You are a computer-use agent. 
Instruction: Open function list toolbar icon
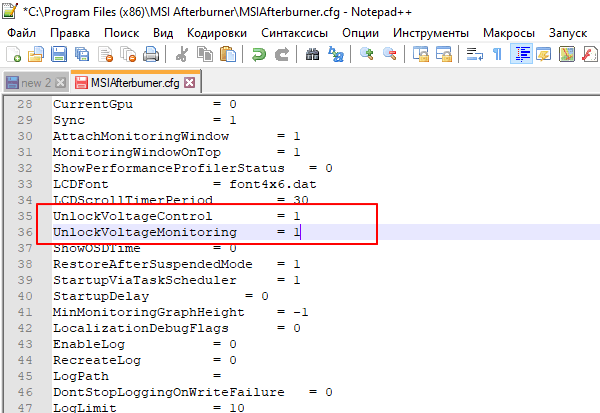[590, 54]
